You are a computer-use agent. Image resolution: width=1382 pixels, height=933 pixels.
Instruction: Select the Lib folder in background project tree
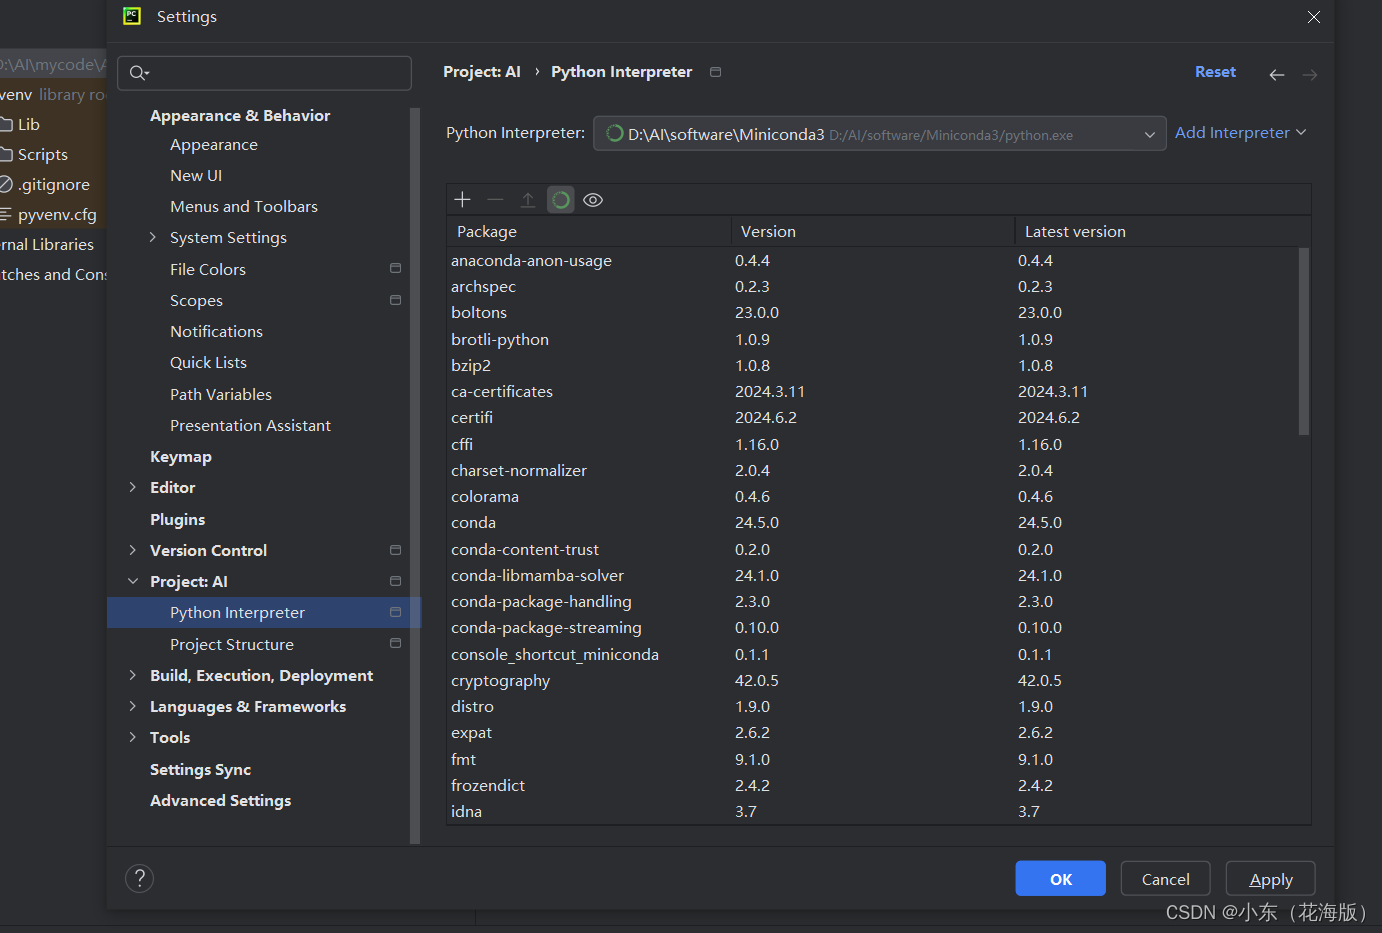(x=28, y=125)
